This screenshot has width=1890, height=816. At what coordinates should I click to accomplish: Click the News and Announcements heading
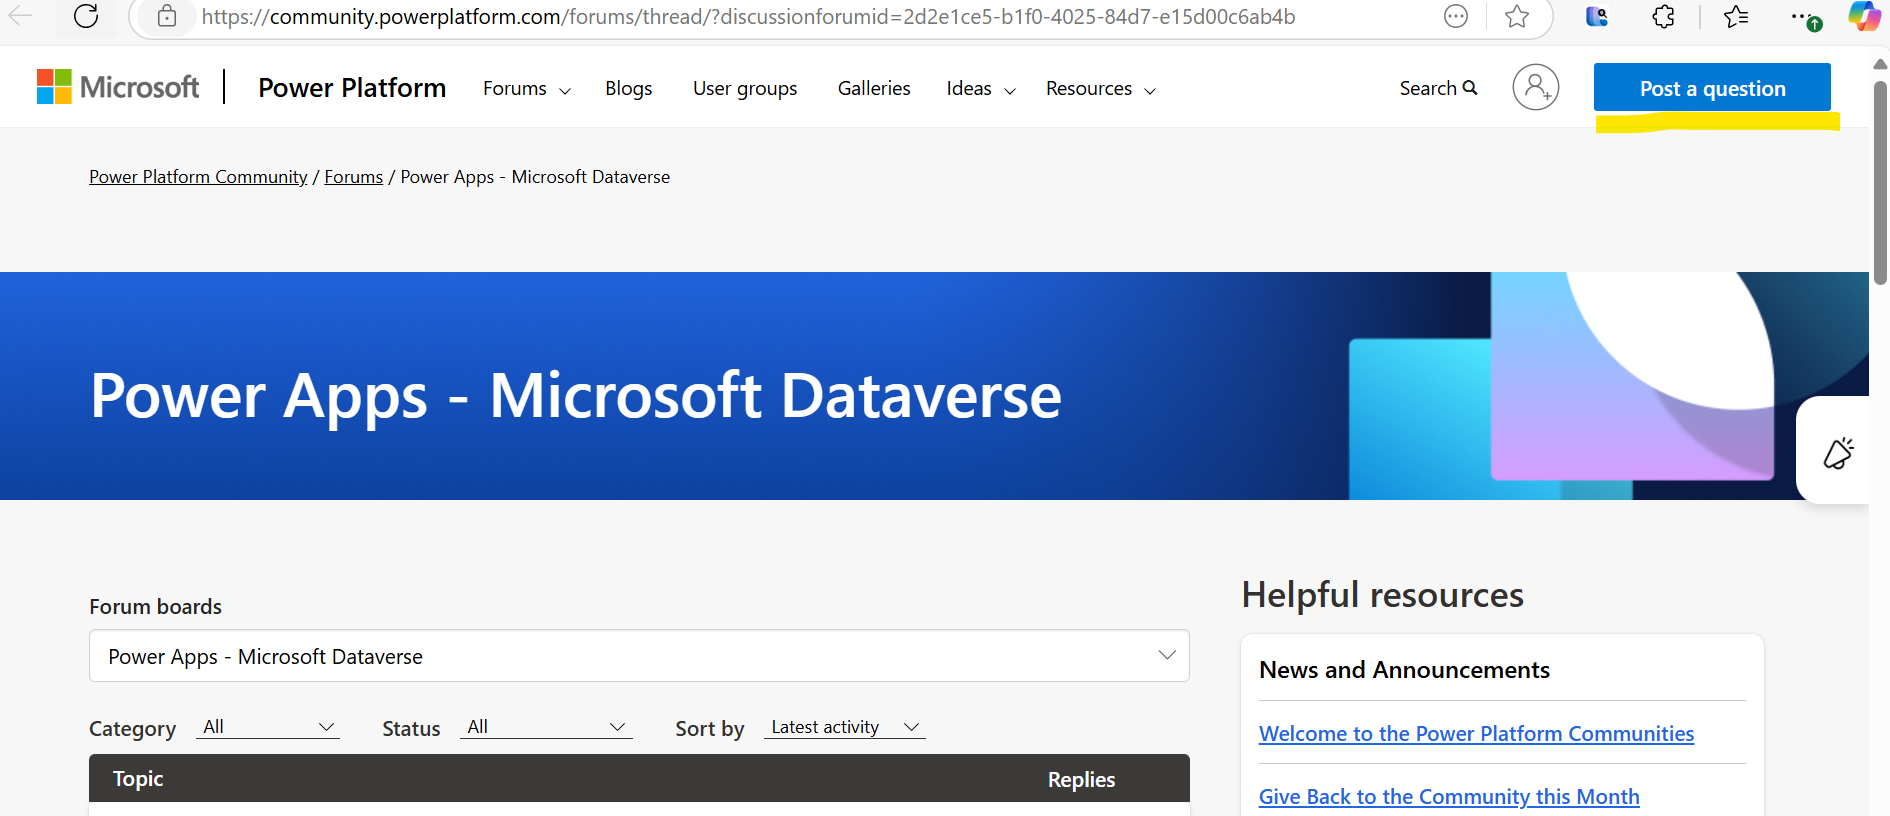click(x=1404, y=670)
